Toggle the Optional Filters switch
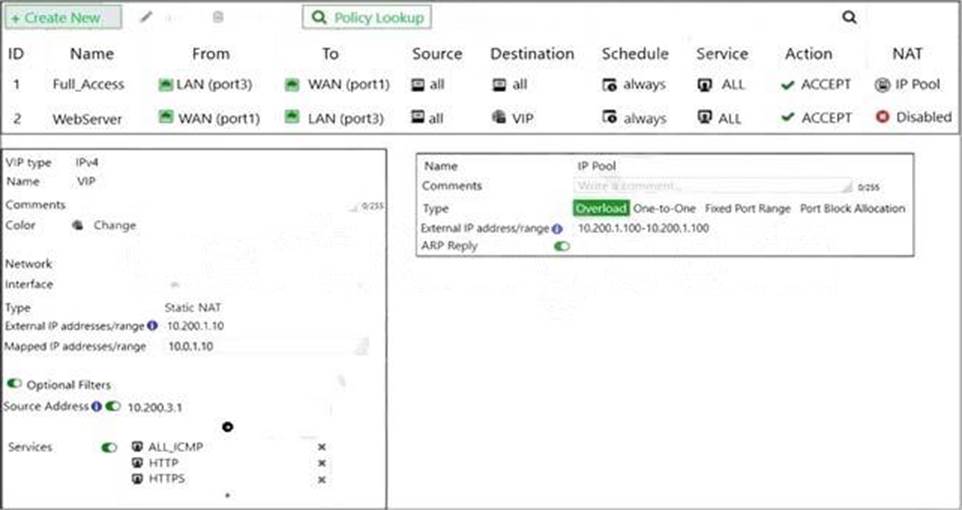 tap(15, 385)
